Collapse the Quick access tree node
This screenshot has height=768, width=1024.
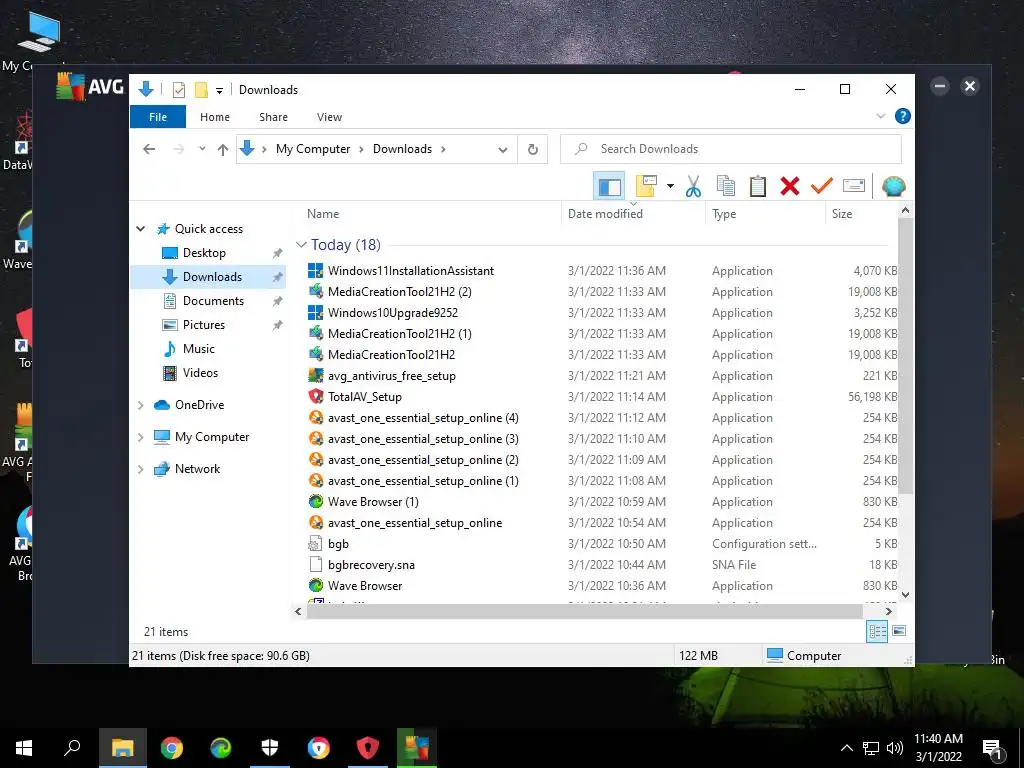click(140, 229)
